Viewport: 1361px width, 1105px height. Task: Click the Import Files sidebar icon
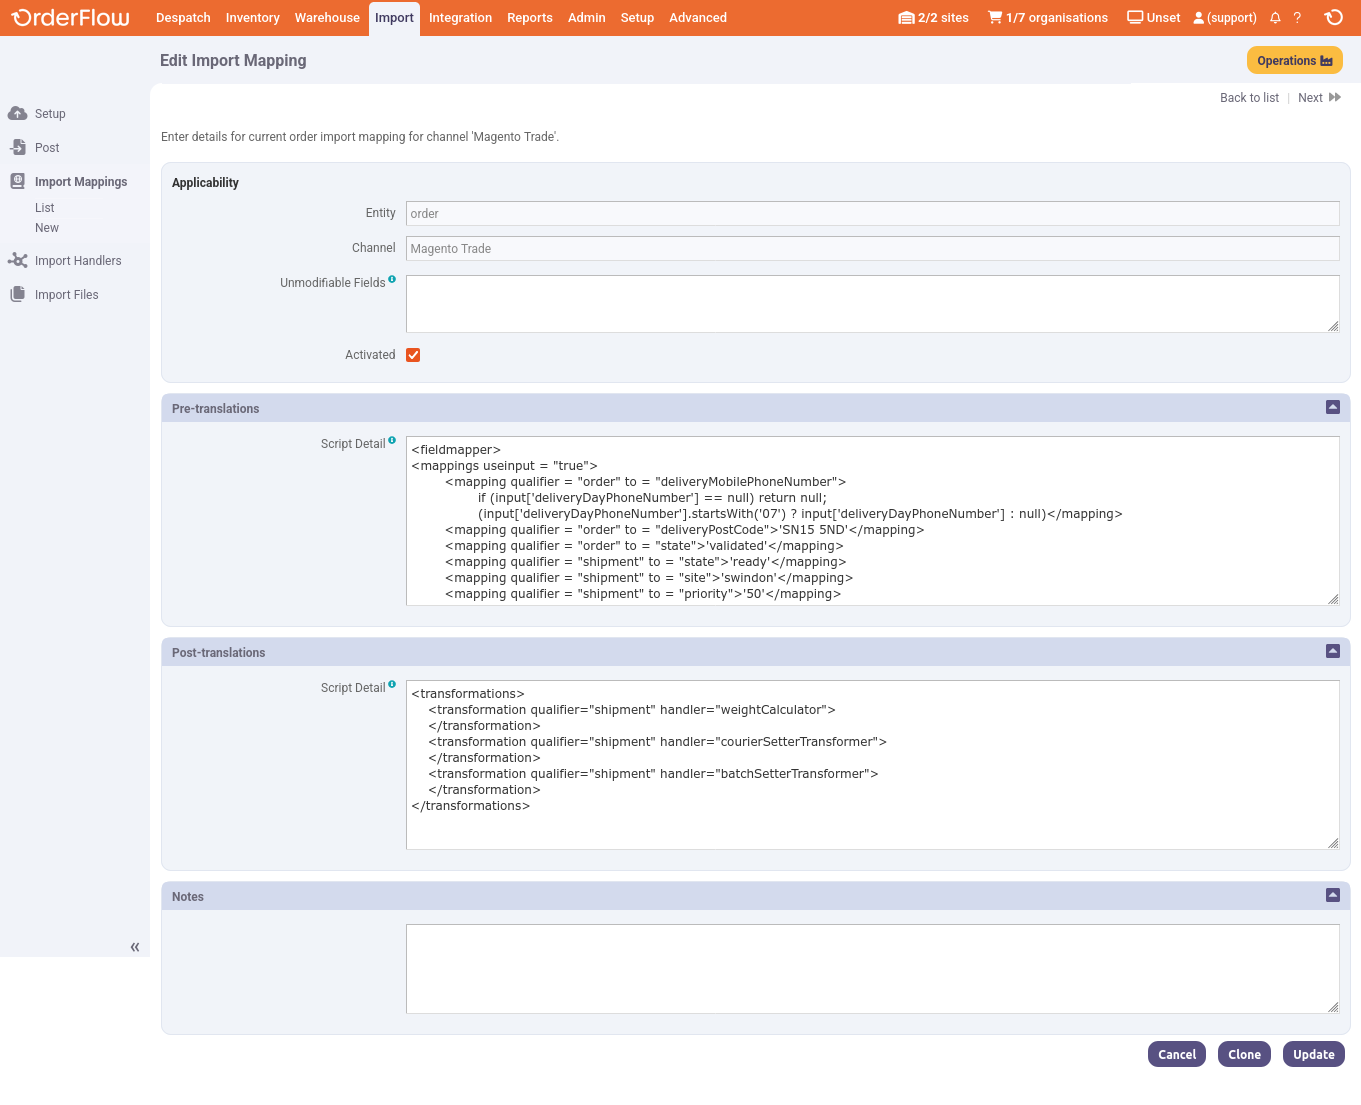coord(17,295)
